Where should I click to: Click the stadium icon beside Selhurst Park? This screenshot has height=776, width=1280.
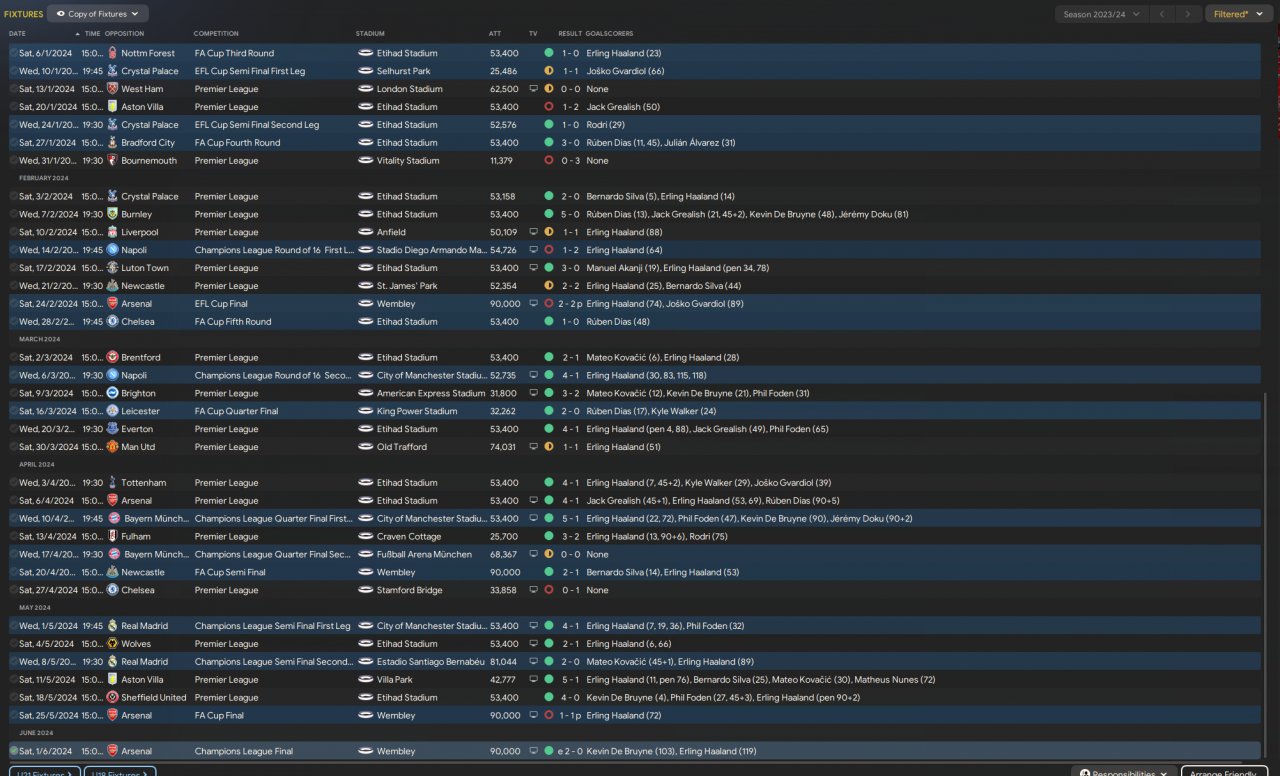365,71
